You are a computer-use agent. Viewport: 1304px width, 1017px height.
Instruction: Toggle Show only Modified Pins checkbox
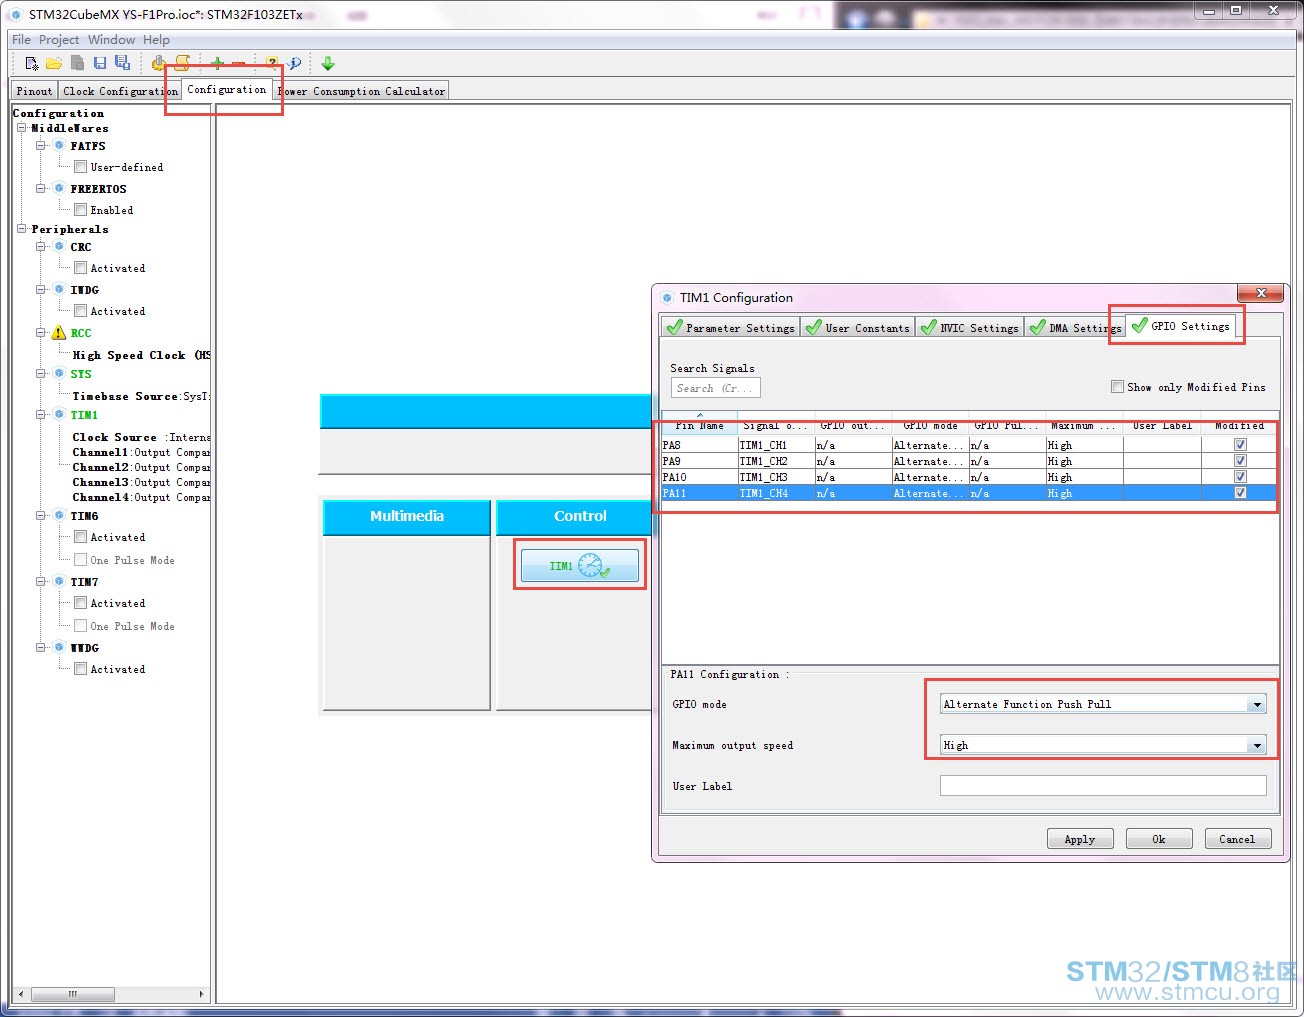tap(1117, 387)
